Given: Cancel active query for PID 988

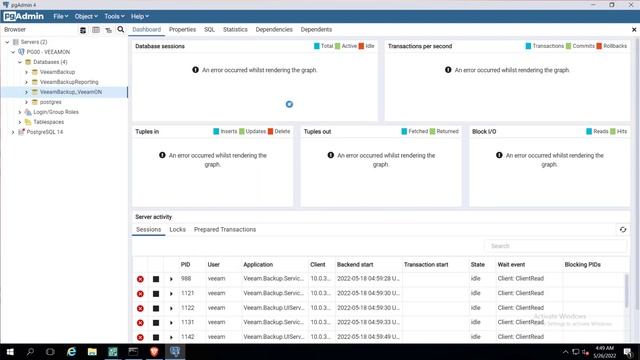Looking at the screenshot, I should coord(156,279).
